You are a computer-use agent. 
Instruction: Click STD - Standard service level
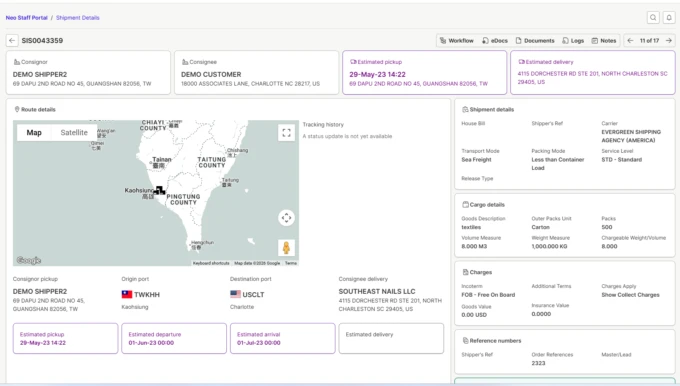tap(621, 160)
